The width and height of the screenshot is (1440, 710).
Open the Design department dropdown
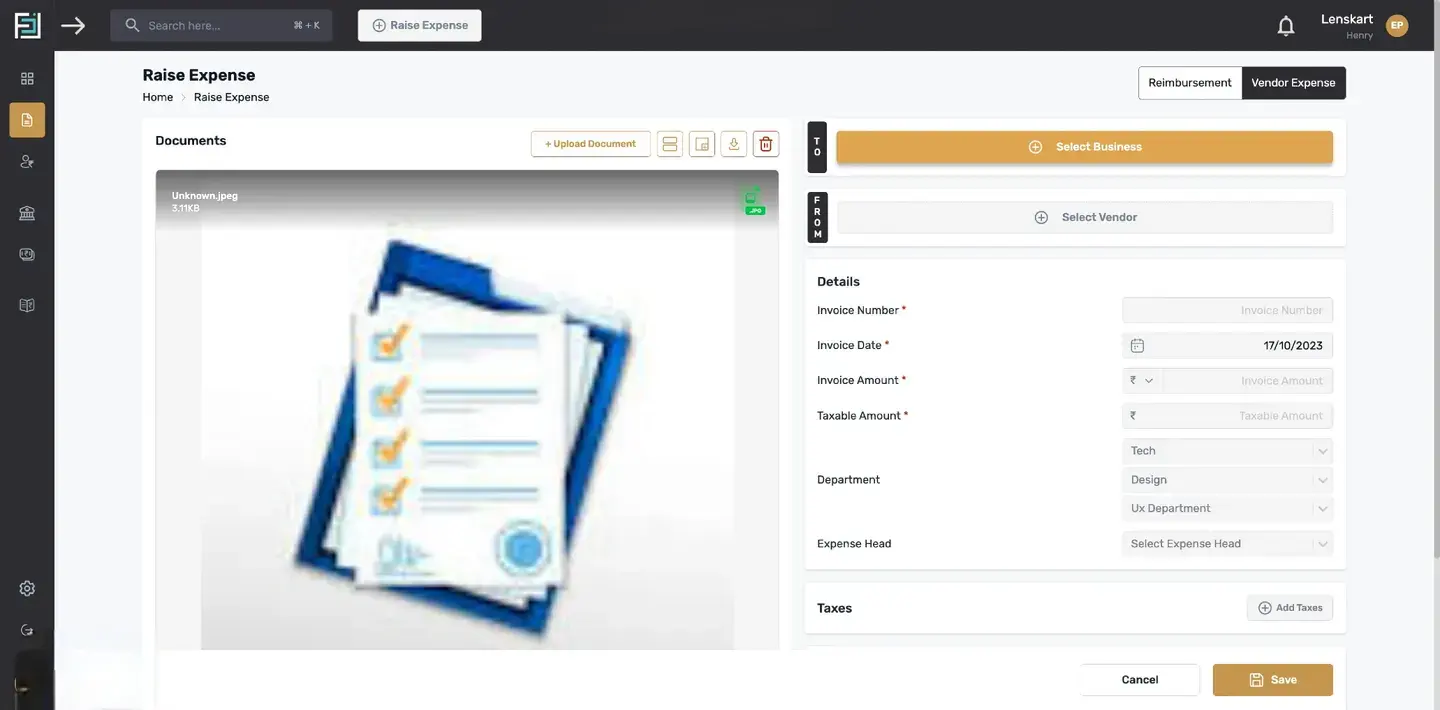1228,480
